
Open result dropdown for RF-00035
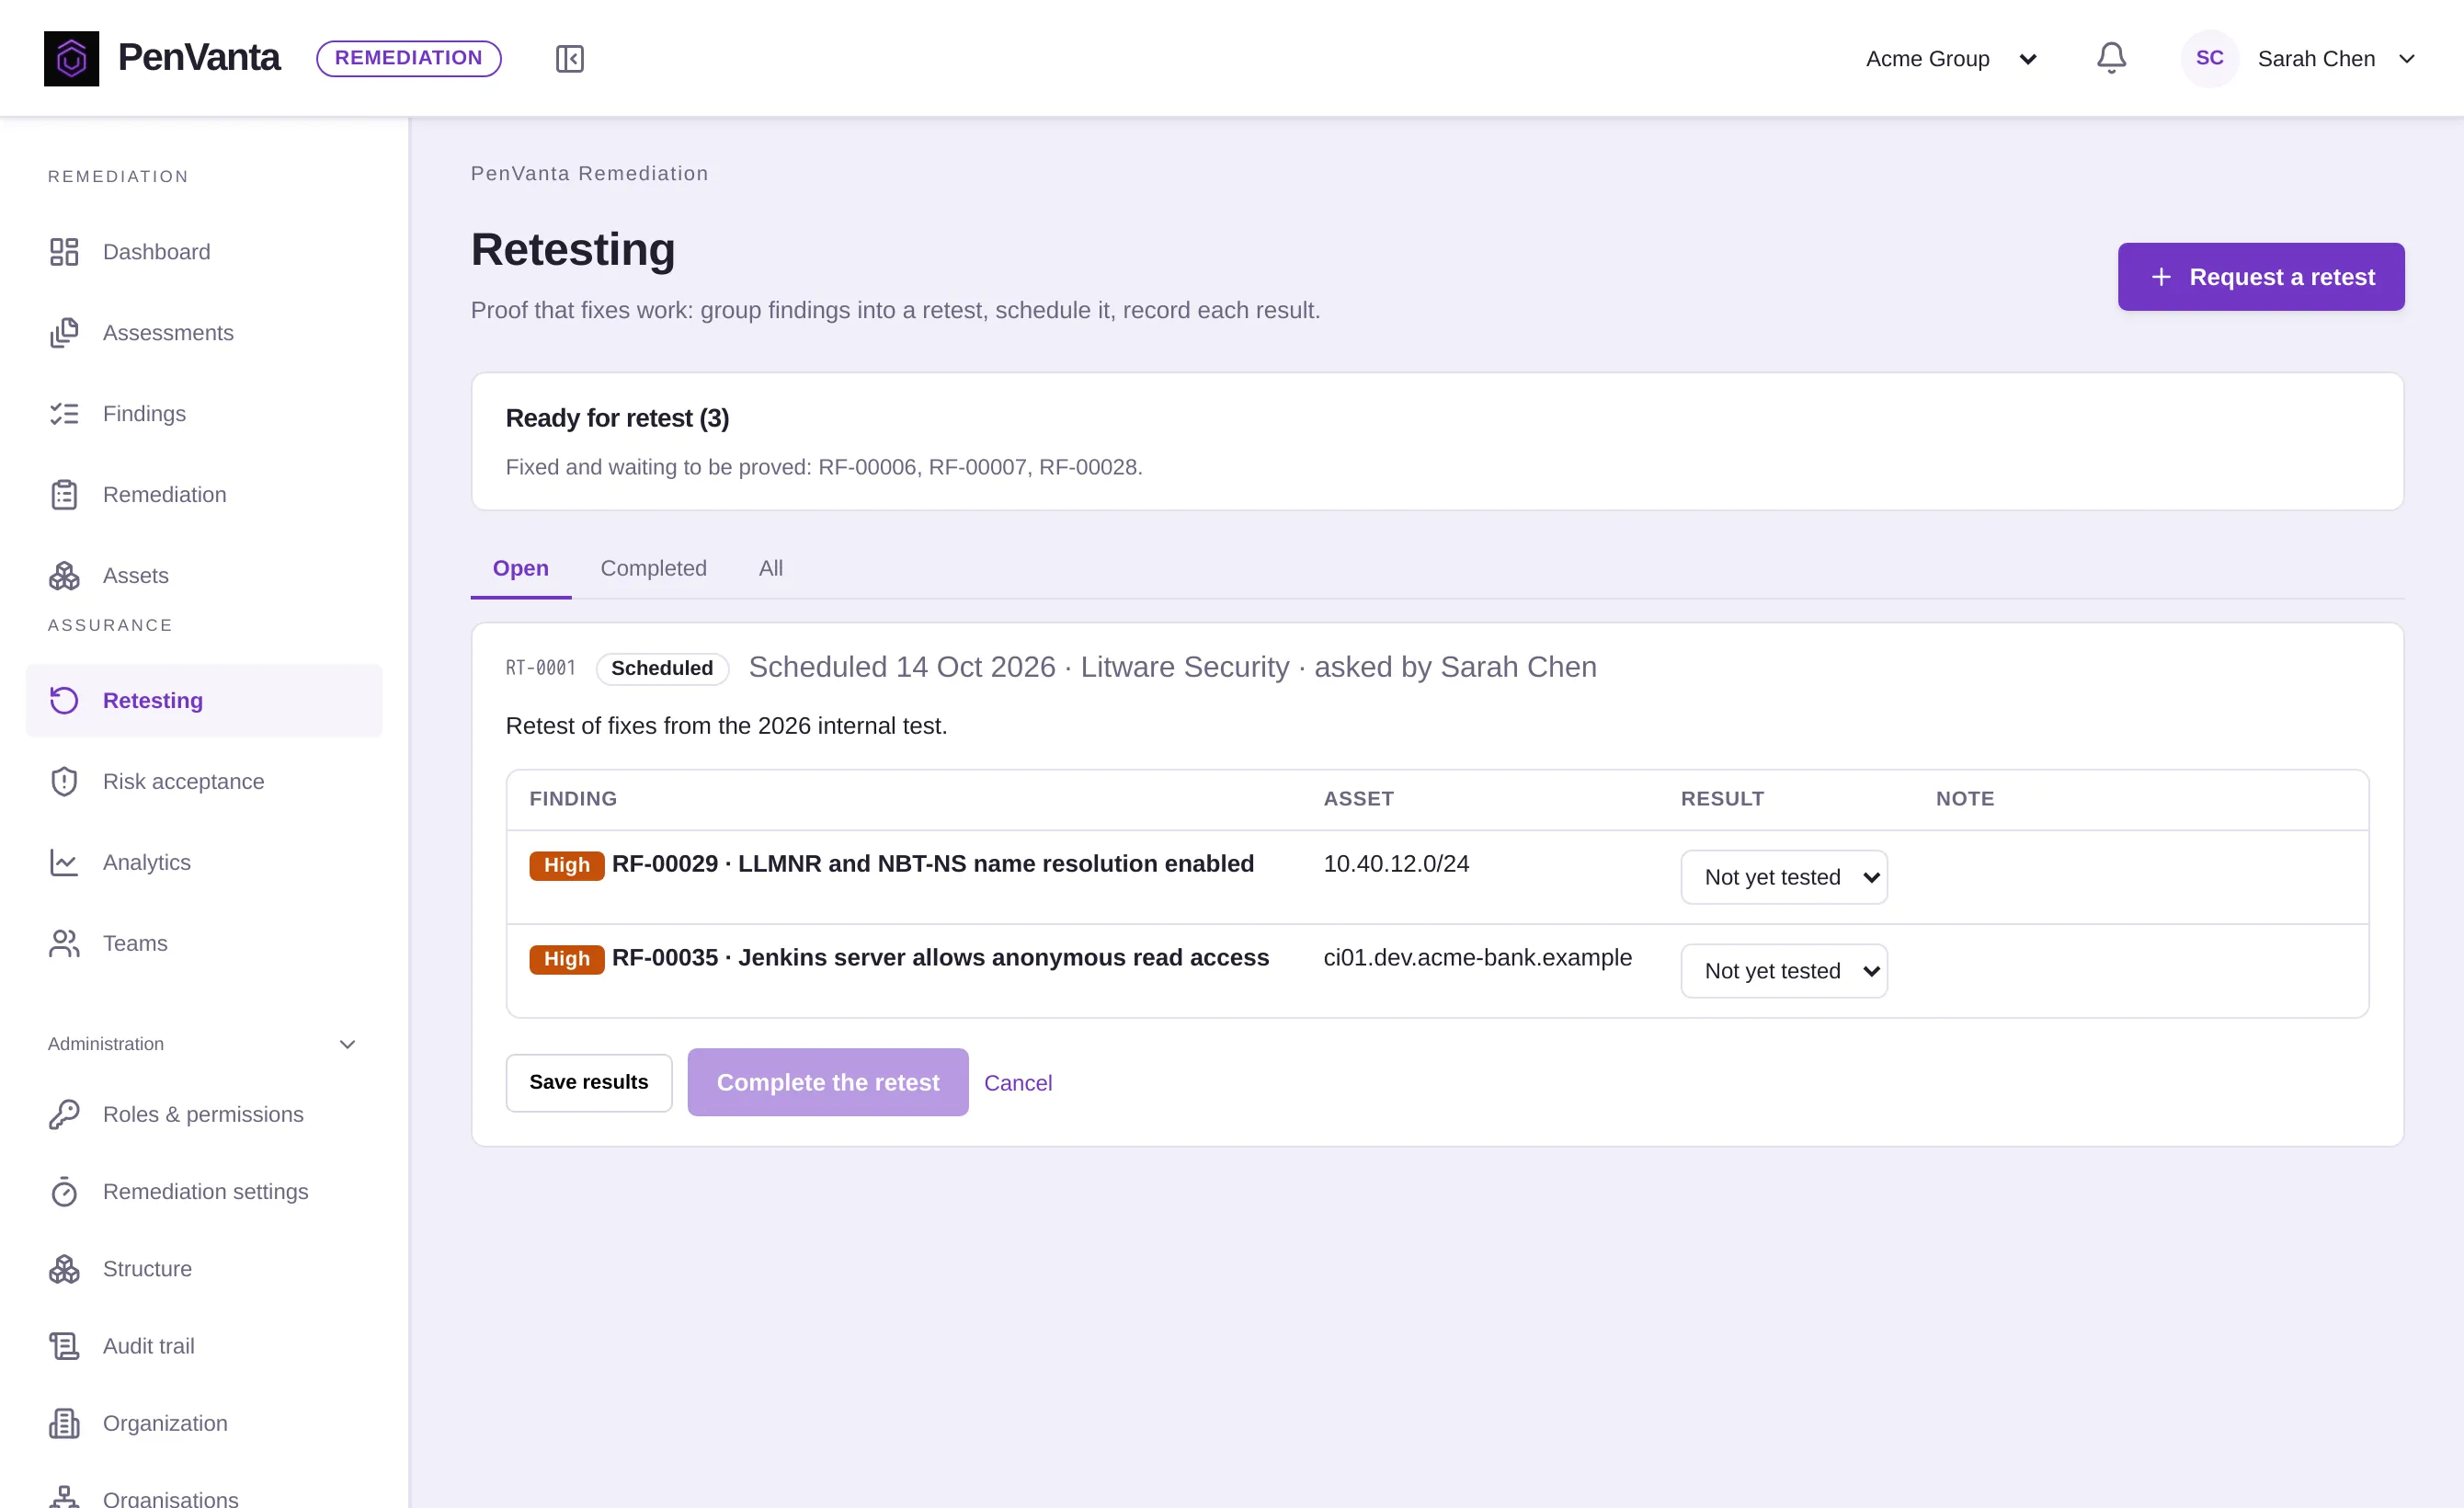point(1783,971)
